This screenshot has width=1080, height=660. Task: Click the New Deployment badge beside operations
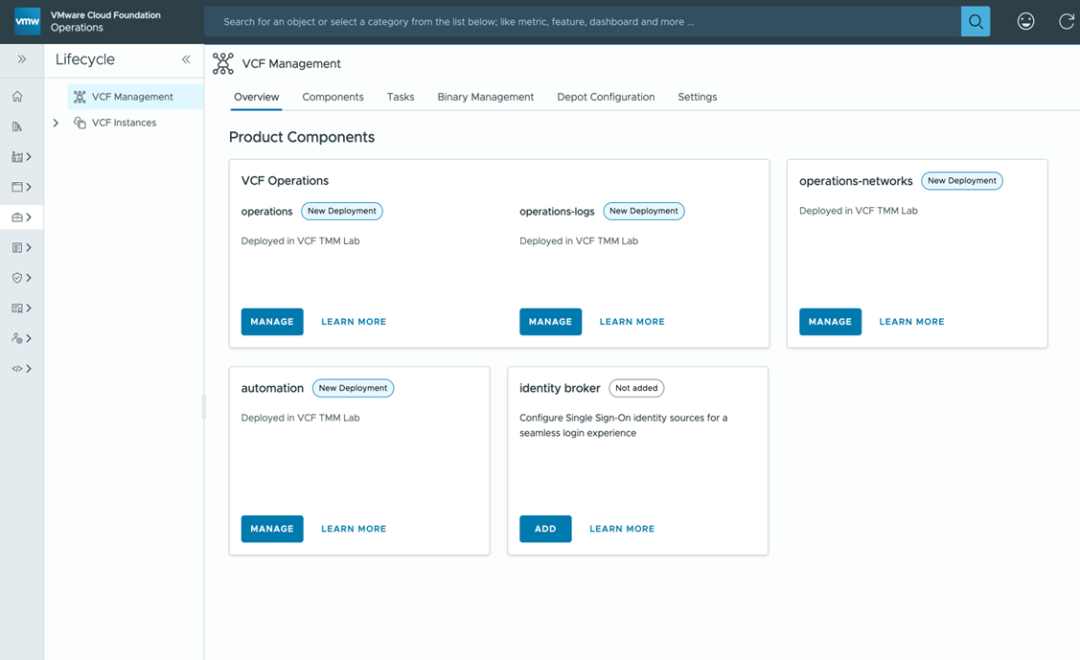coord(342,211)
